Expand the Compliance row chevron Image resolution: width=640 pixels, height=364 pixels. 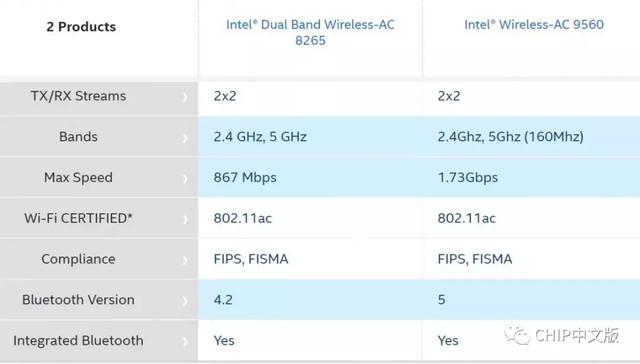(185, 260)
